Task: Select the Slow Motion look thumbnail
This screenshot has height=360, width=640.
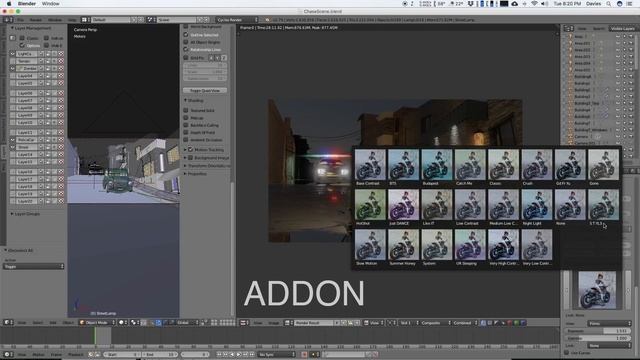Action: click(x=370, y=245)
